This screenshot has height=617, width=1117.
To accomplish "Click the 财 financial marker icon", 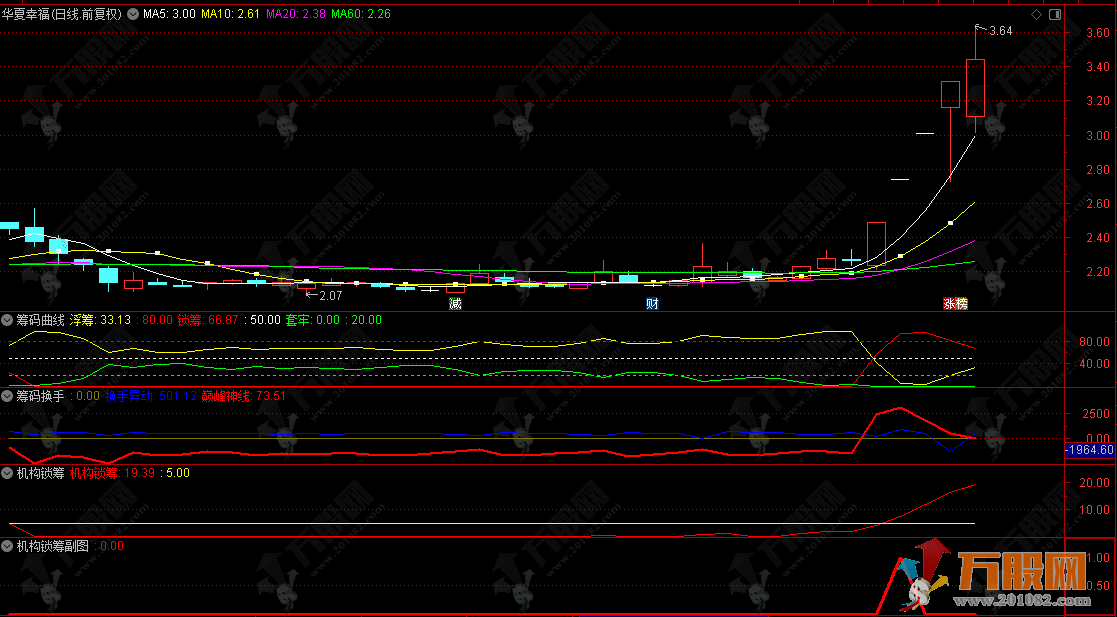I will (x=652, y=303).
